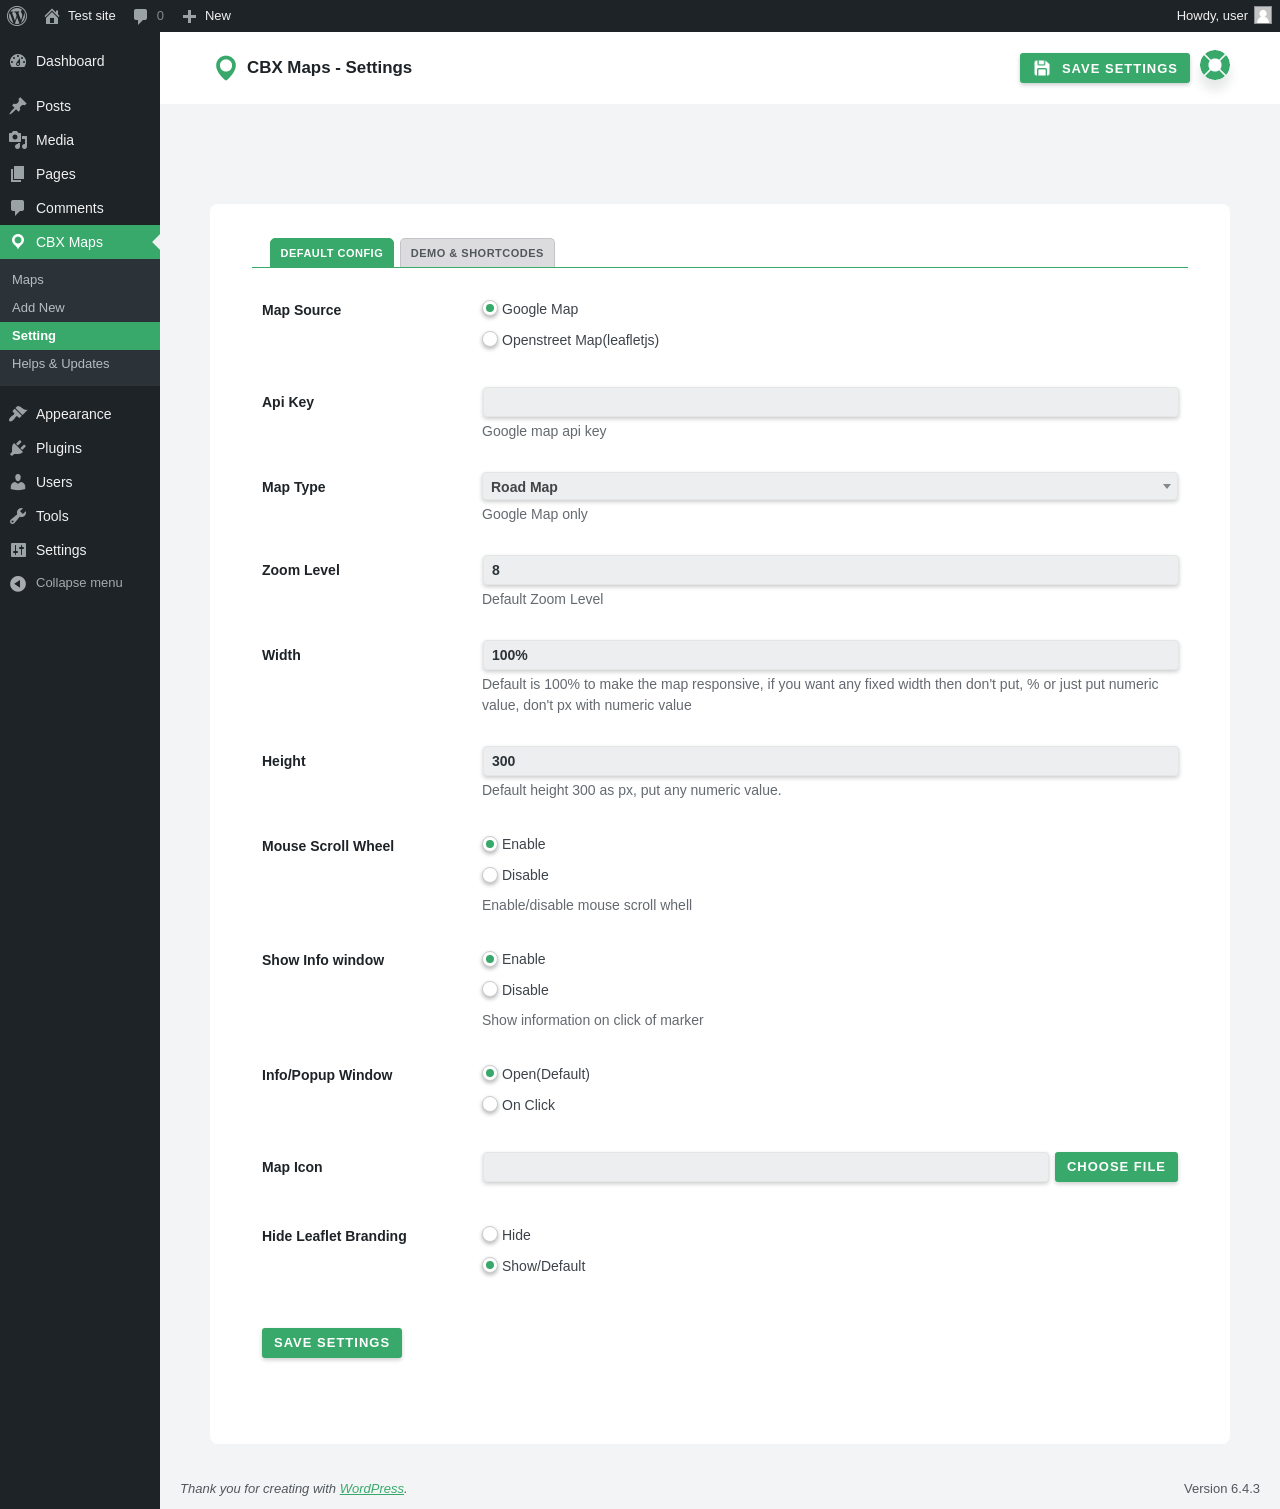
Task: Enable the Mouse Scroll Wheel option
Action: click(490, 844)
